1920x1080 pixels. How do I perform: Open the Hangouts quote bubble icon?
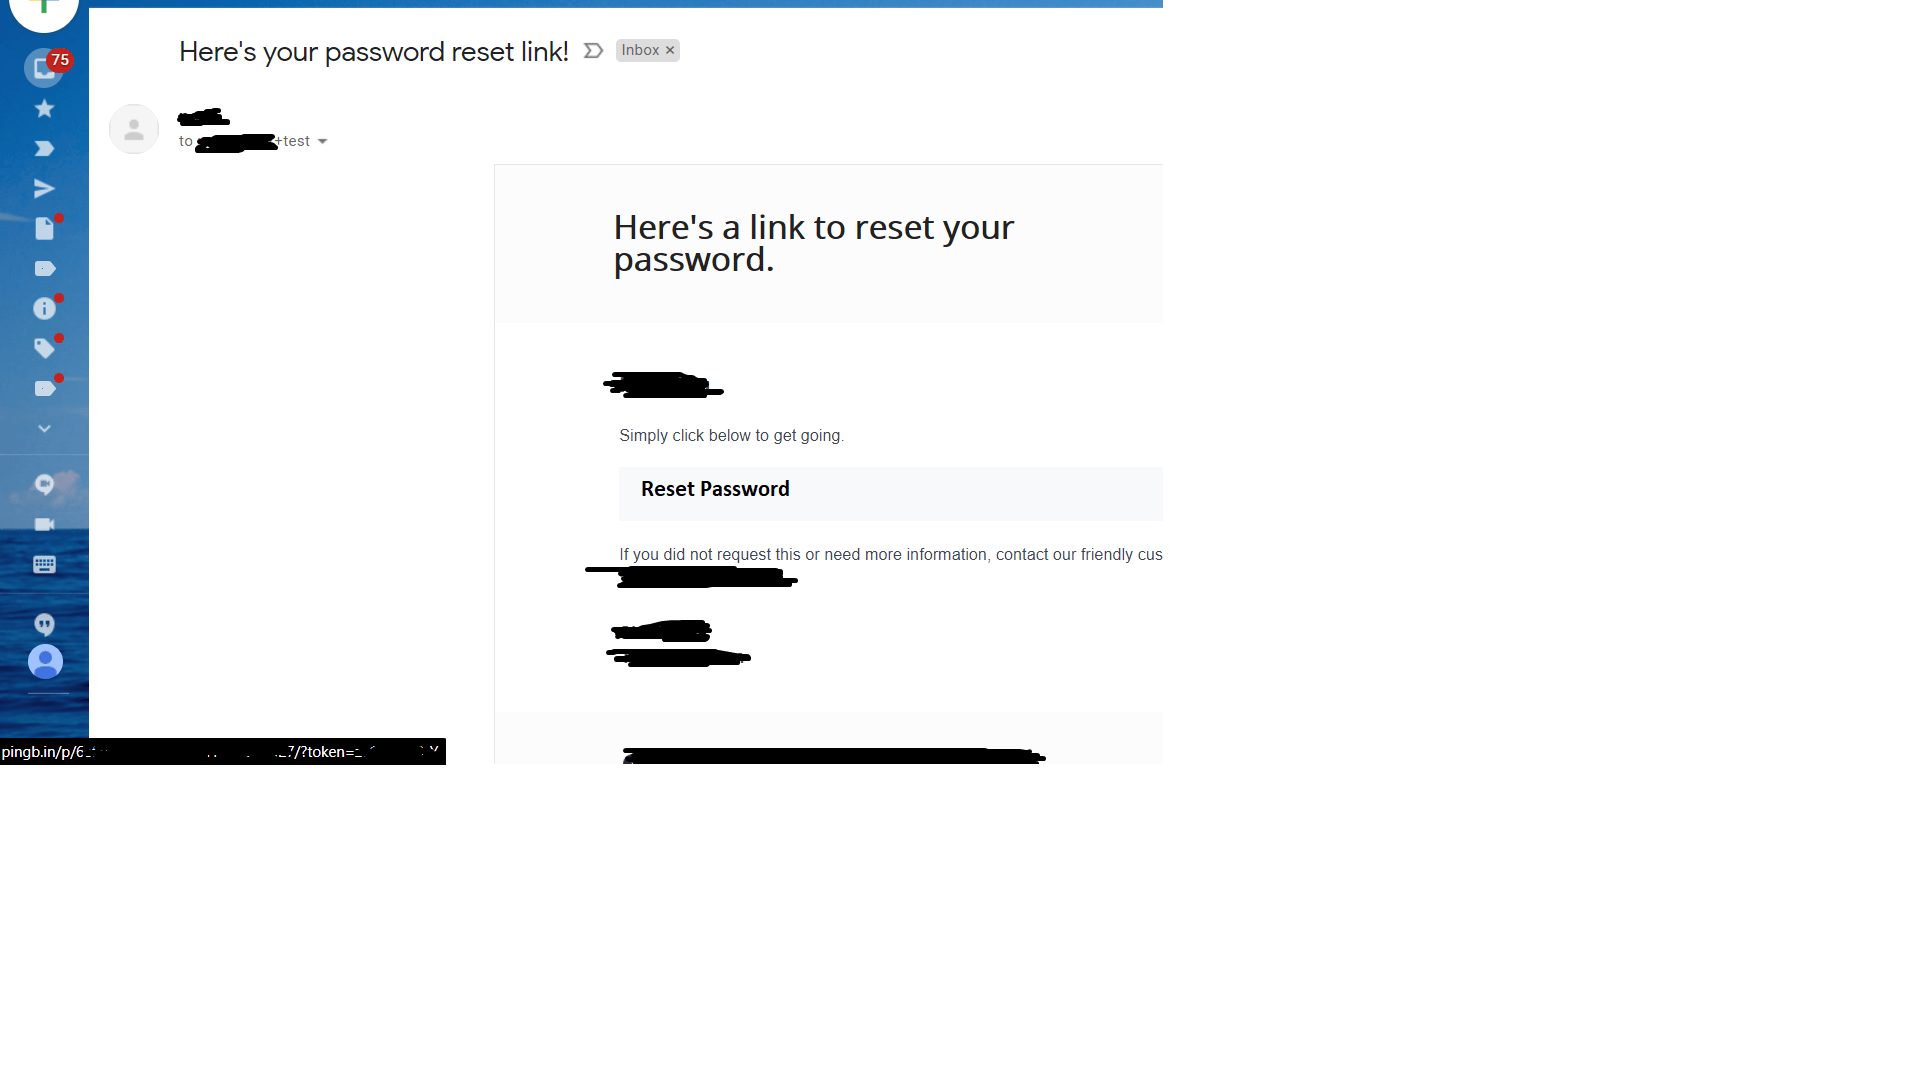point(44,625)
